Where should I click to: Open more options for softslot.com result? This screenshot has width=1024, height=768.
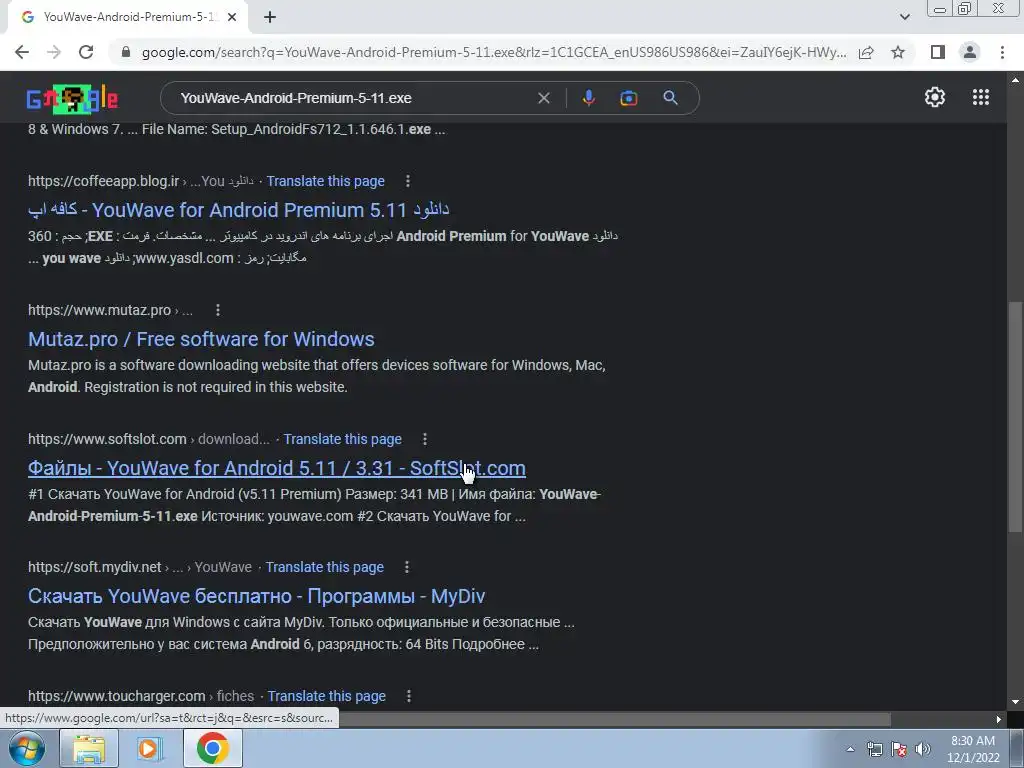(x=424, y=439)
